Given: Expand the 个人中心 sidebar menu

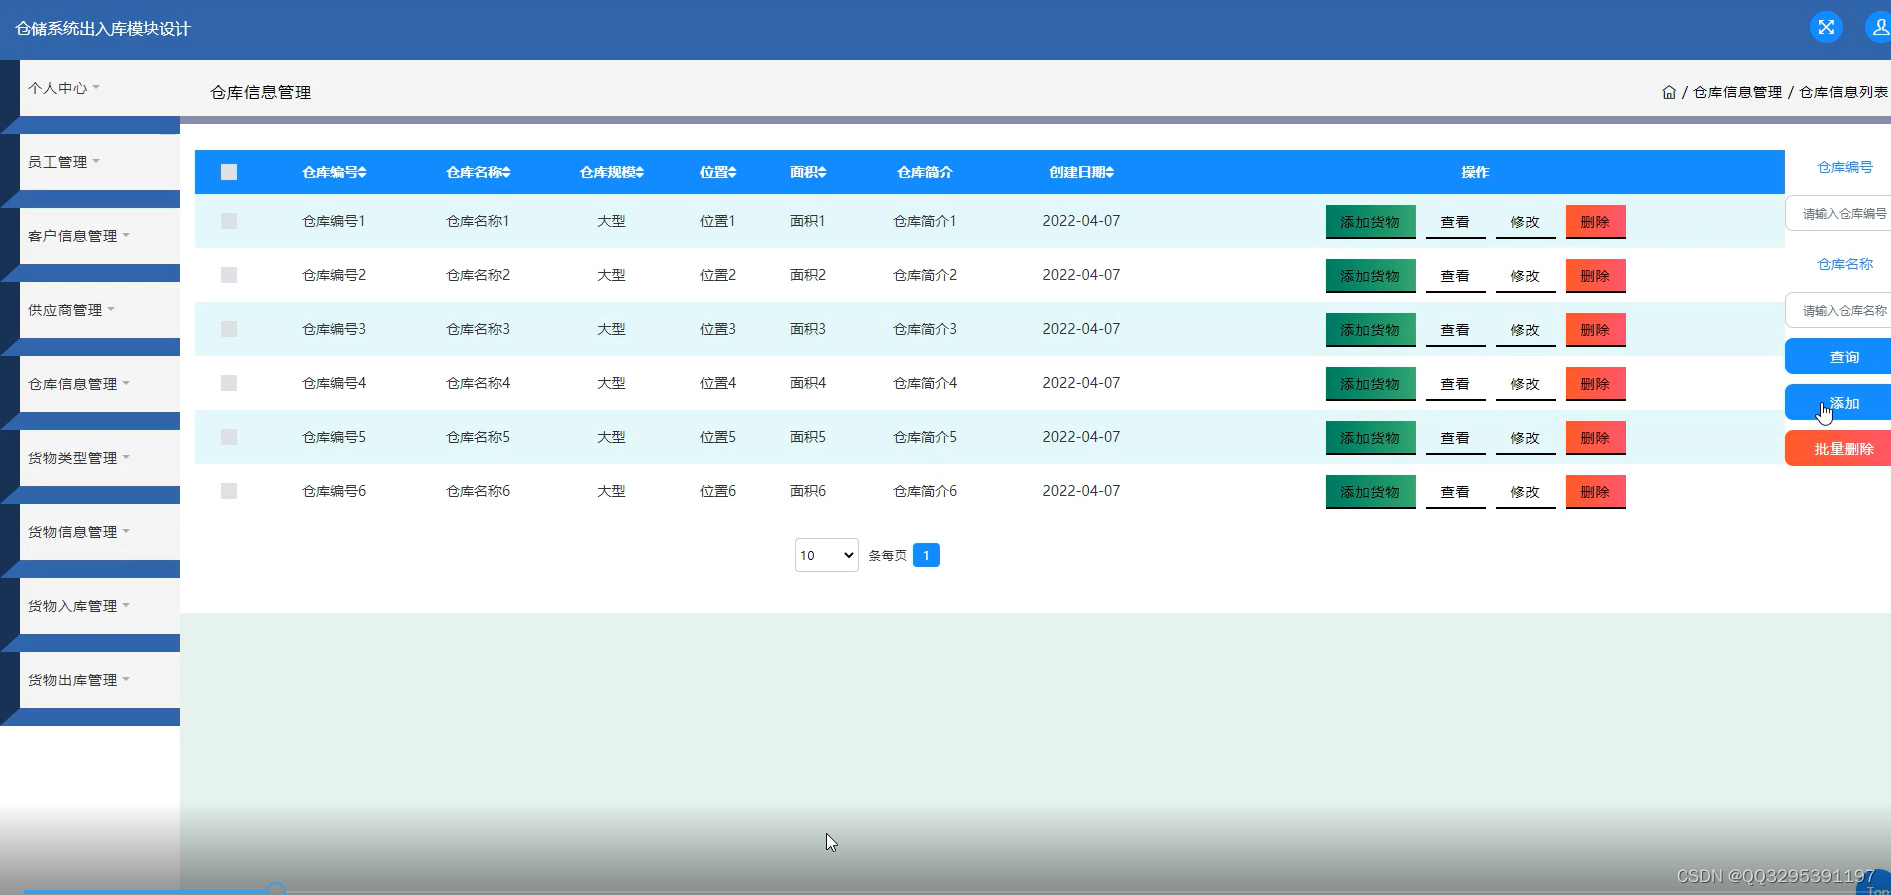Looking at the screenshot, I should [x=99, y=88].
